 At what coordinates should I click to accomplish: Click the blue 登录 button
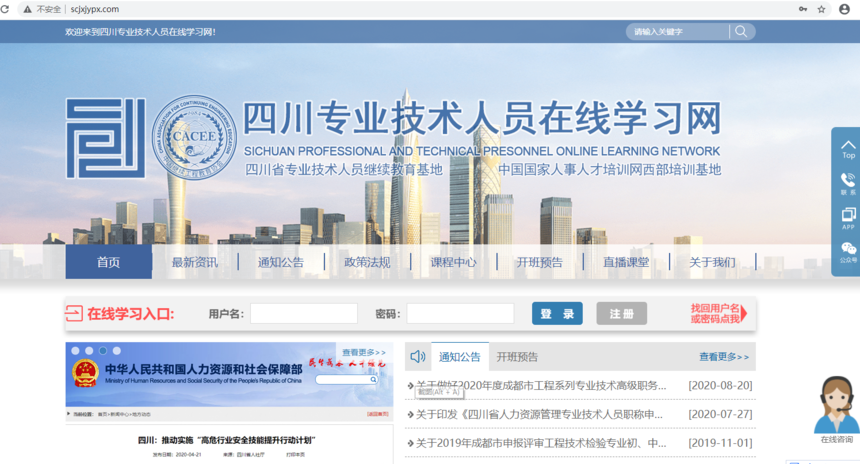[x=557, y=314]
